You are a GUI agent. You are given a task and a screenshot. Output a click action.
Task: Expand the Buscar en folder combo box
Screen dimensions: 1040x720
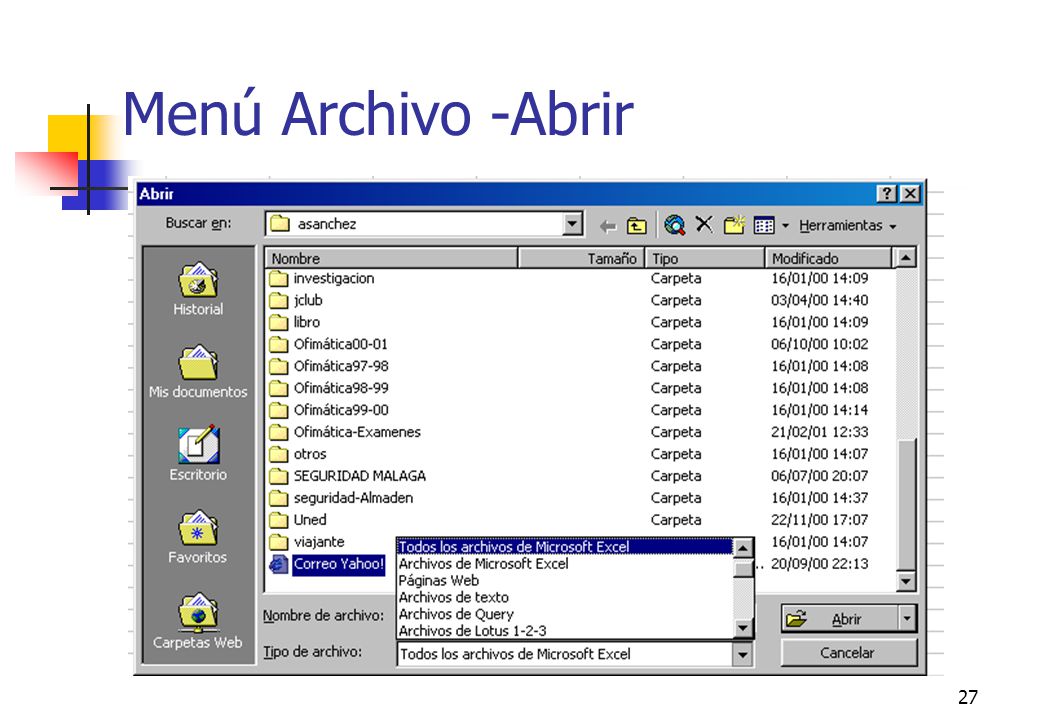(572, 224)
